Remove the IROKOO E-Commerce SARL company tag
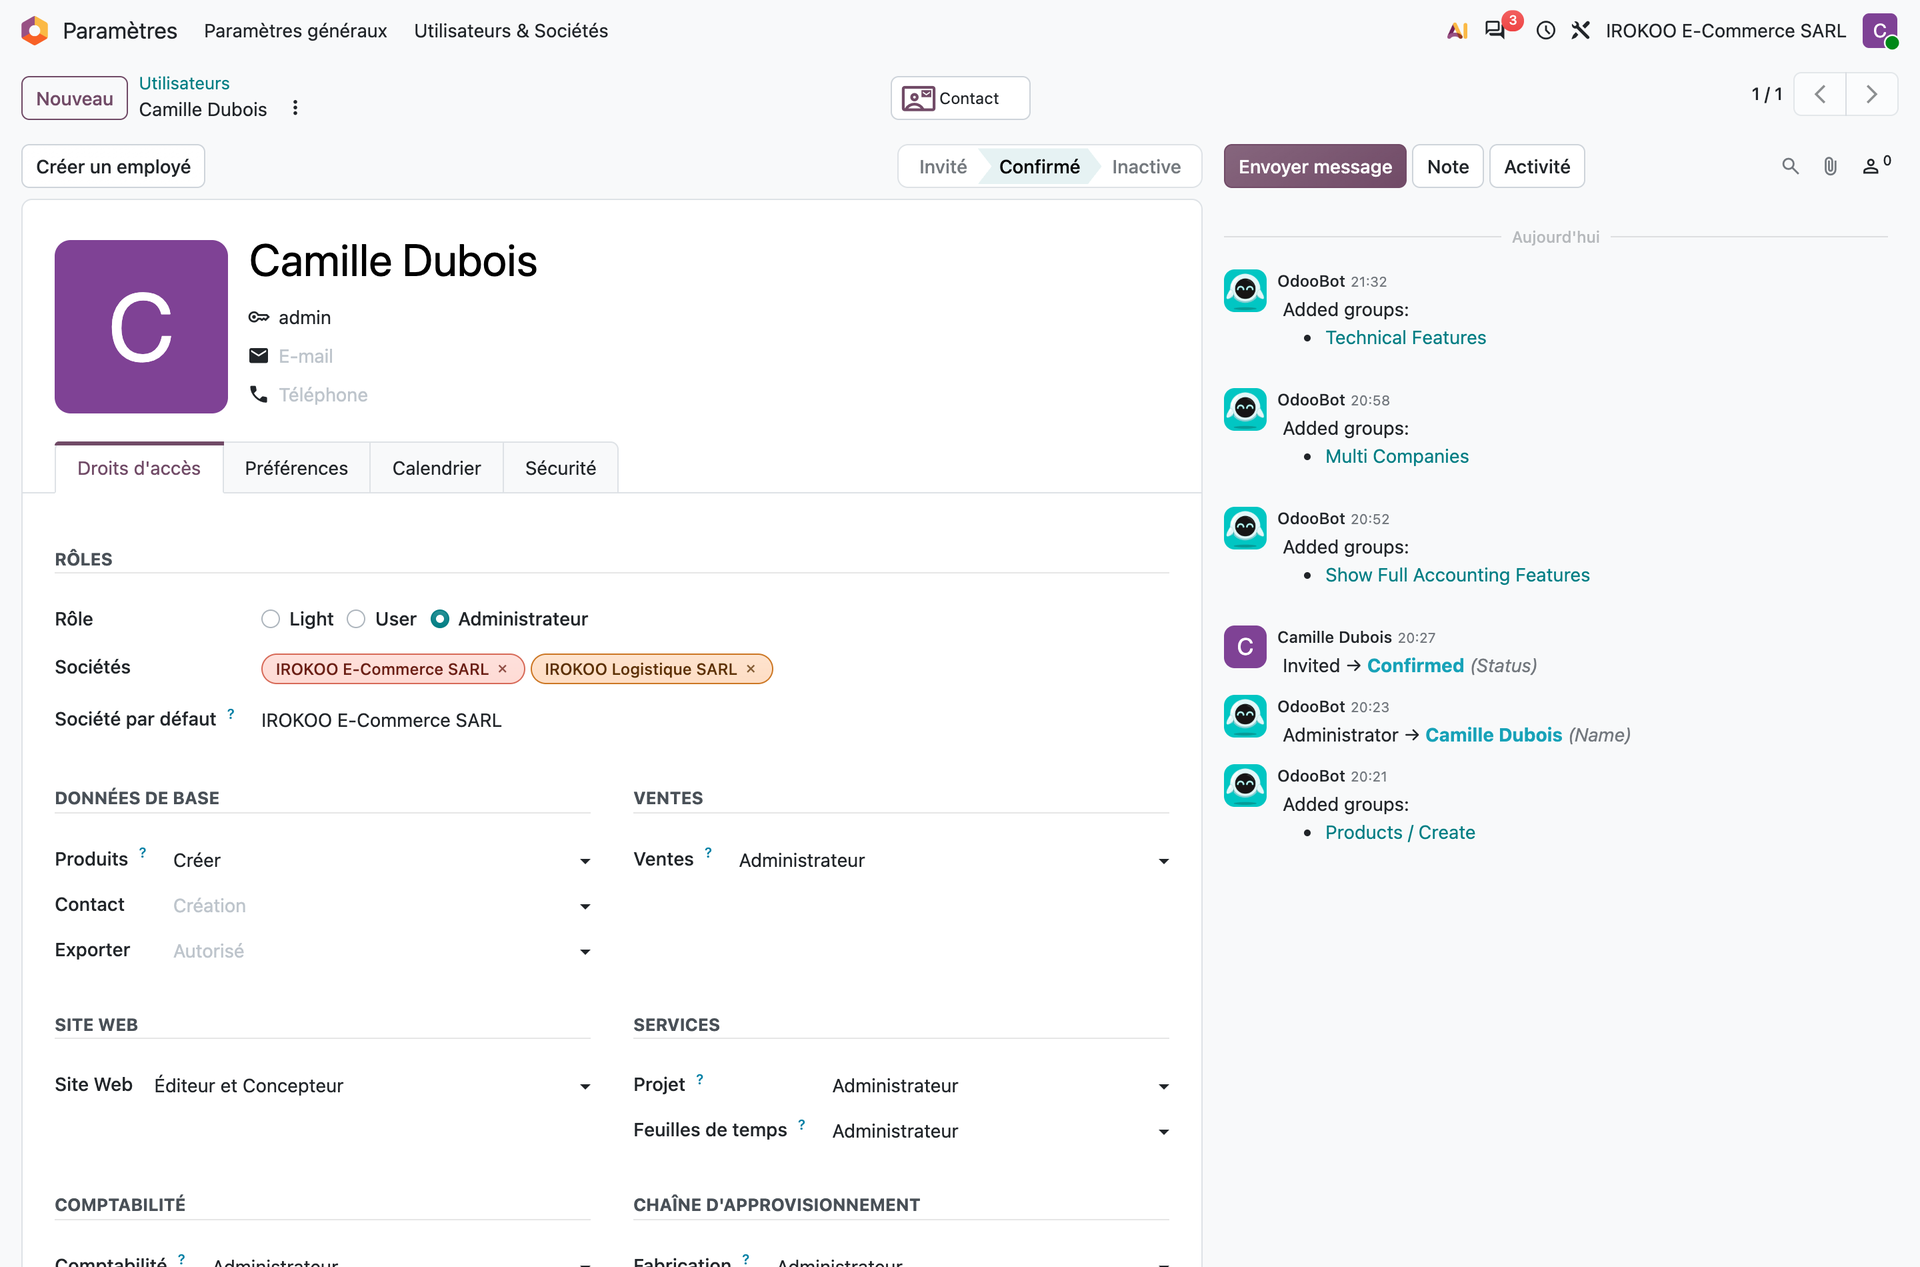This screenshot has height=1267, width=1920. pyautogui.click(x=503, y=669)
